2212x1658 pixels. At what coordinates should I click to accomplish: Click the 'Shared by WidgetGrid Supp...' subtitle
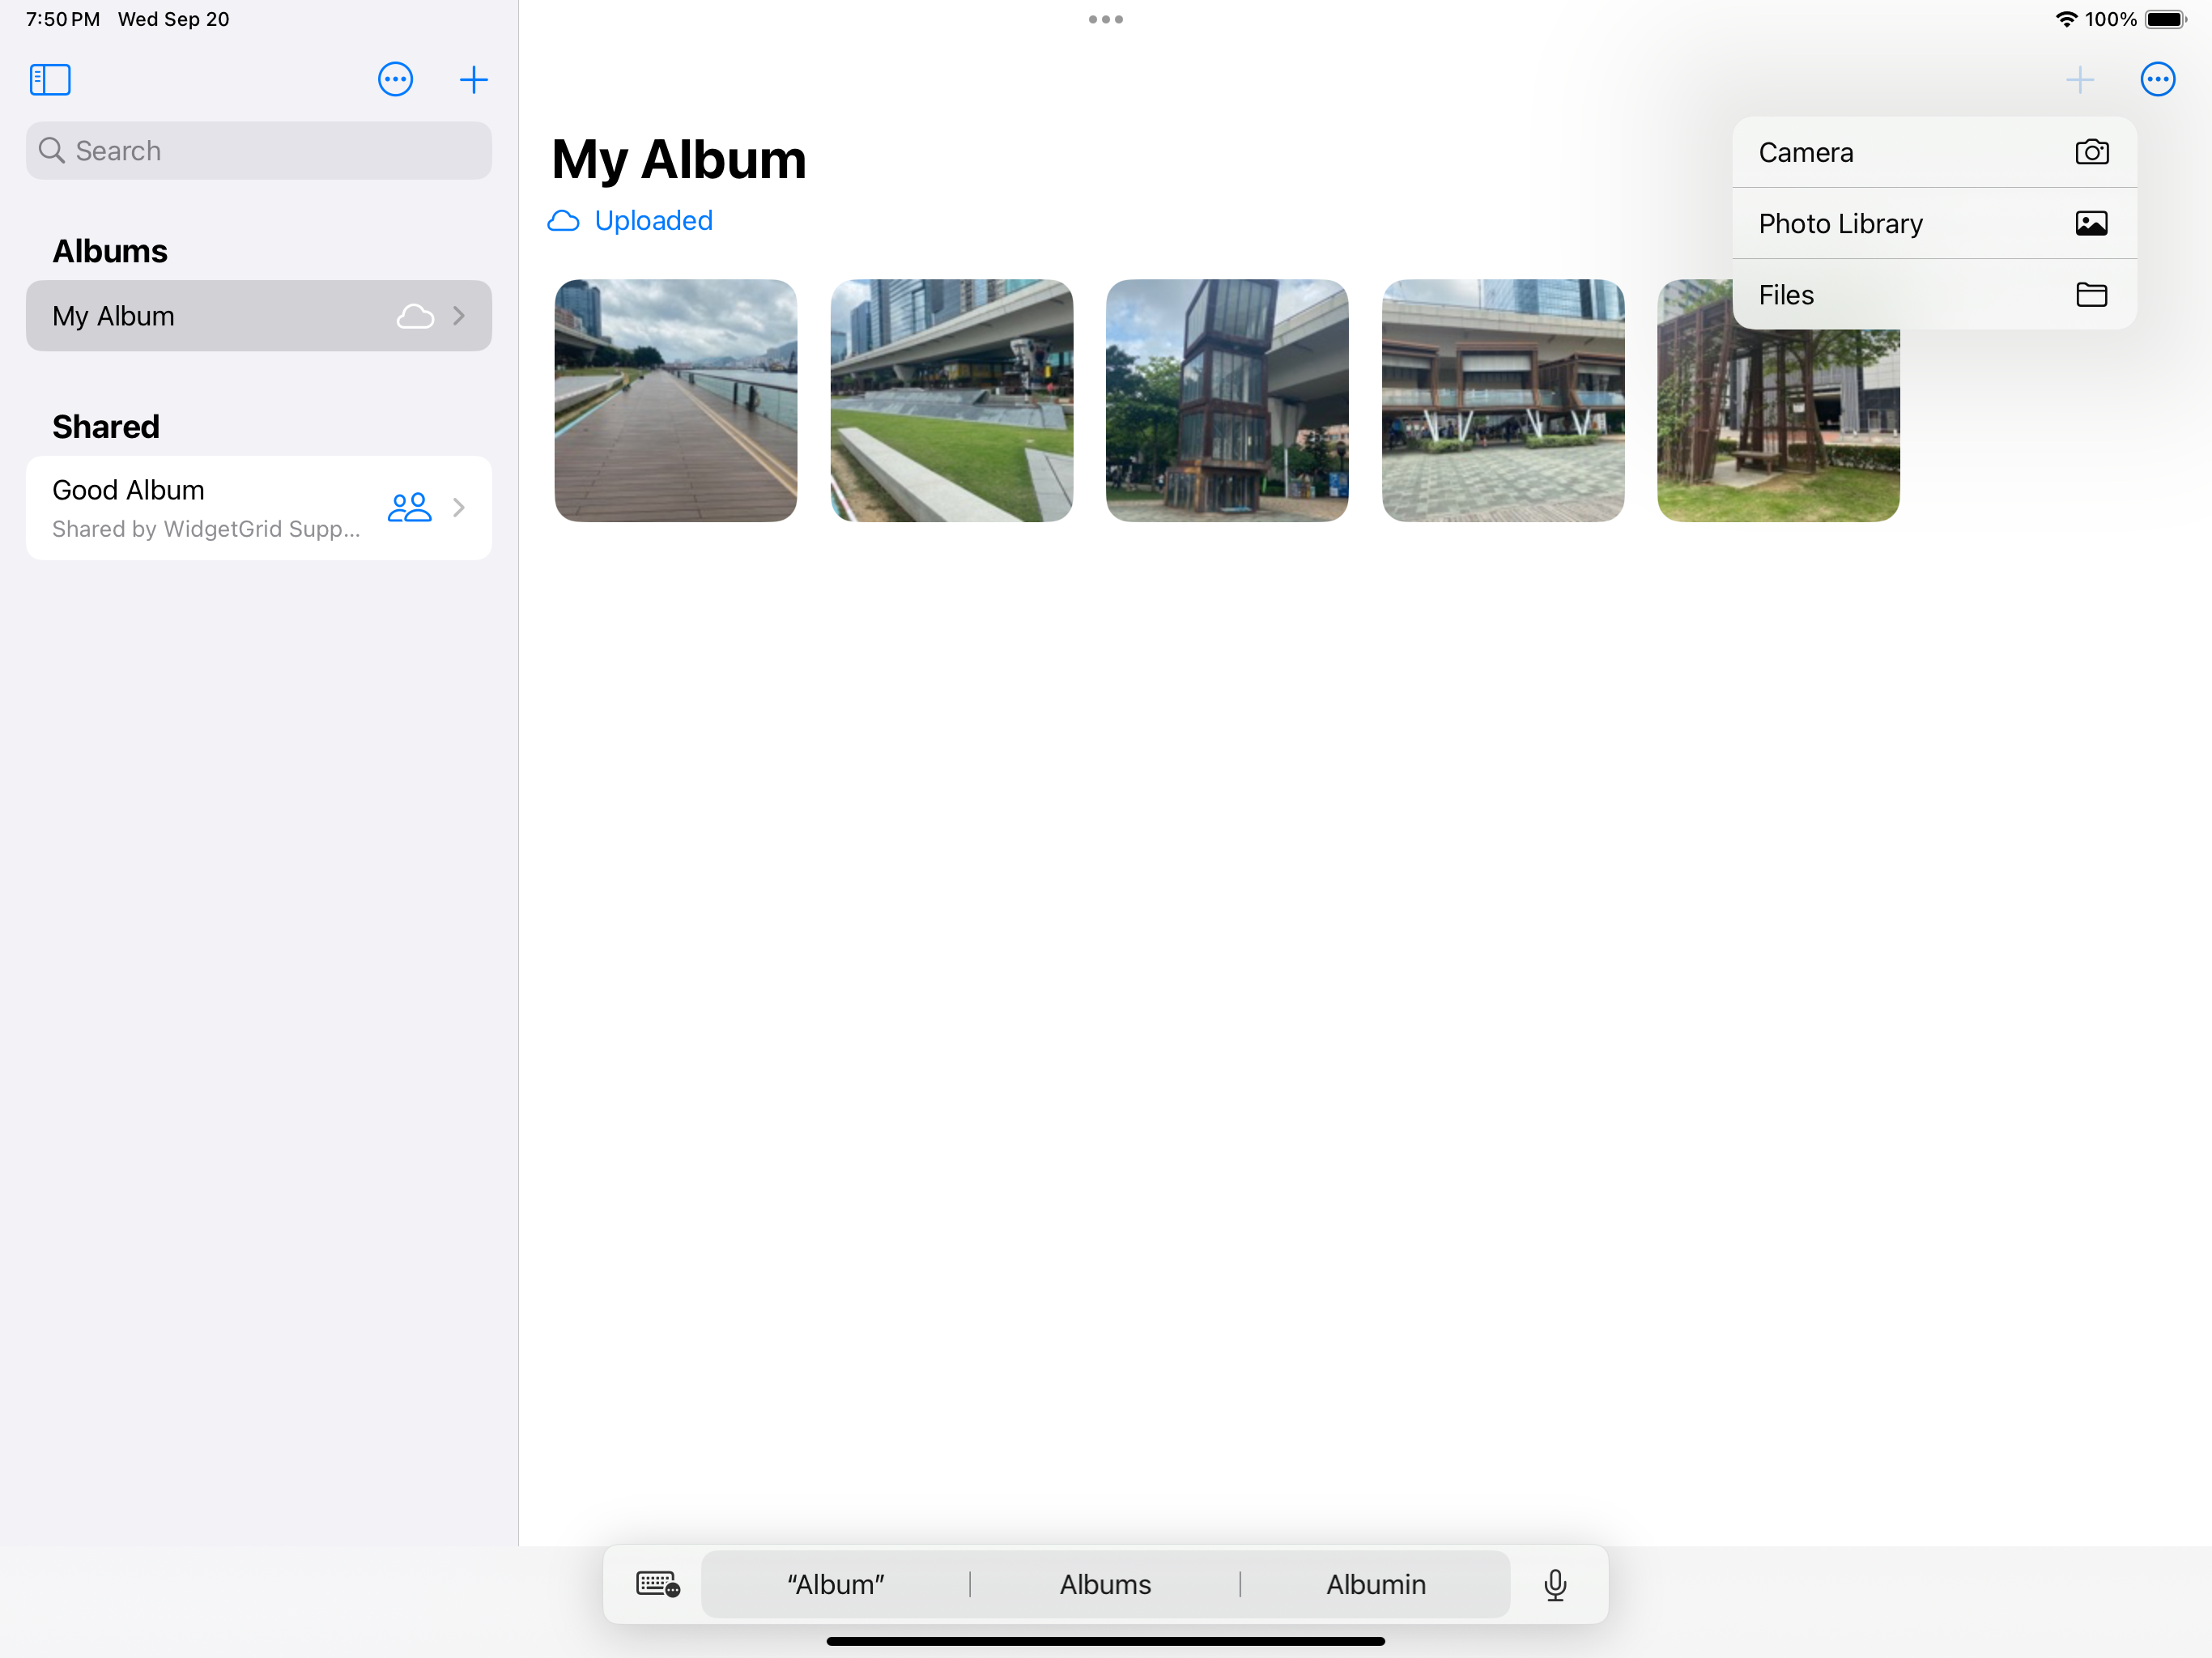click(206, 529)
